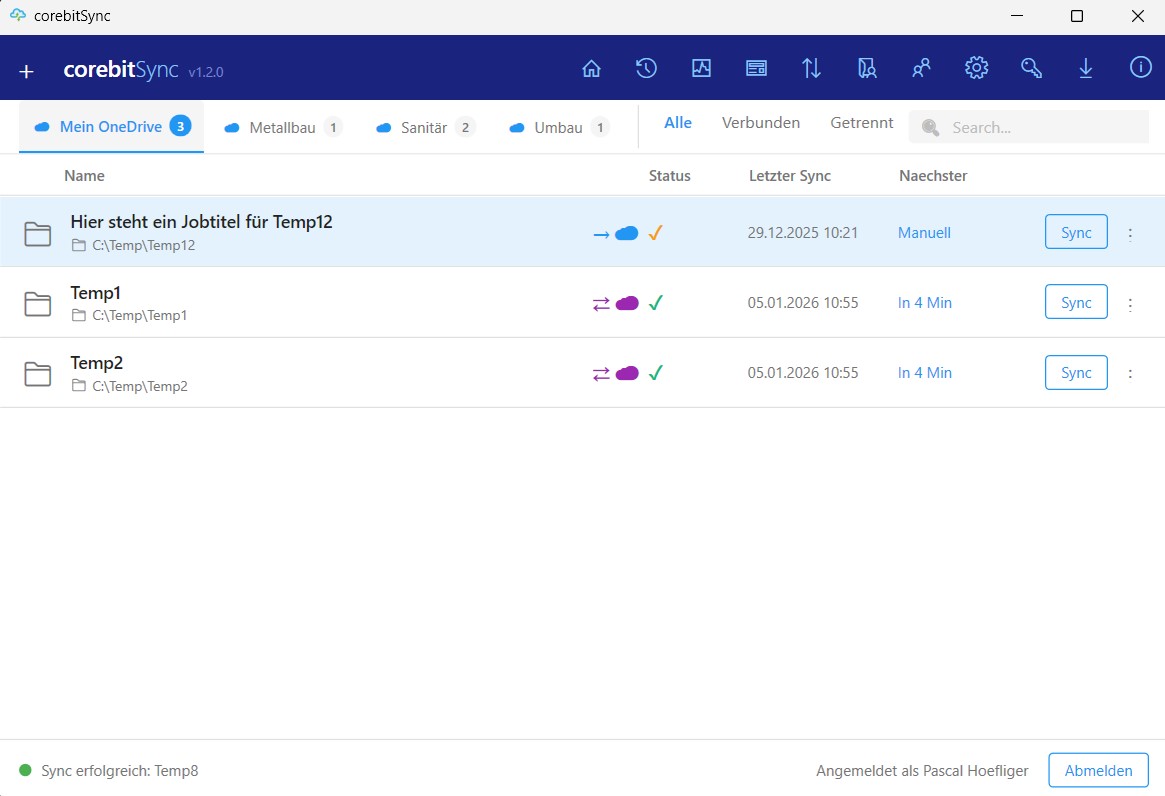The height and width of the screenshot is (796, 1165).
Task: Open settings gear icon
Action: (976, 68)
